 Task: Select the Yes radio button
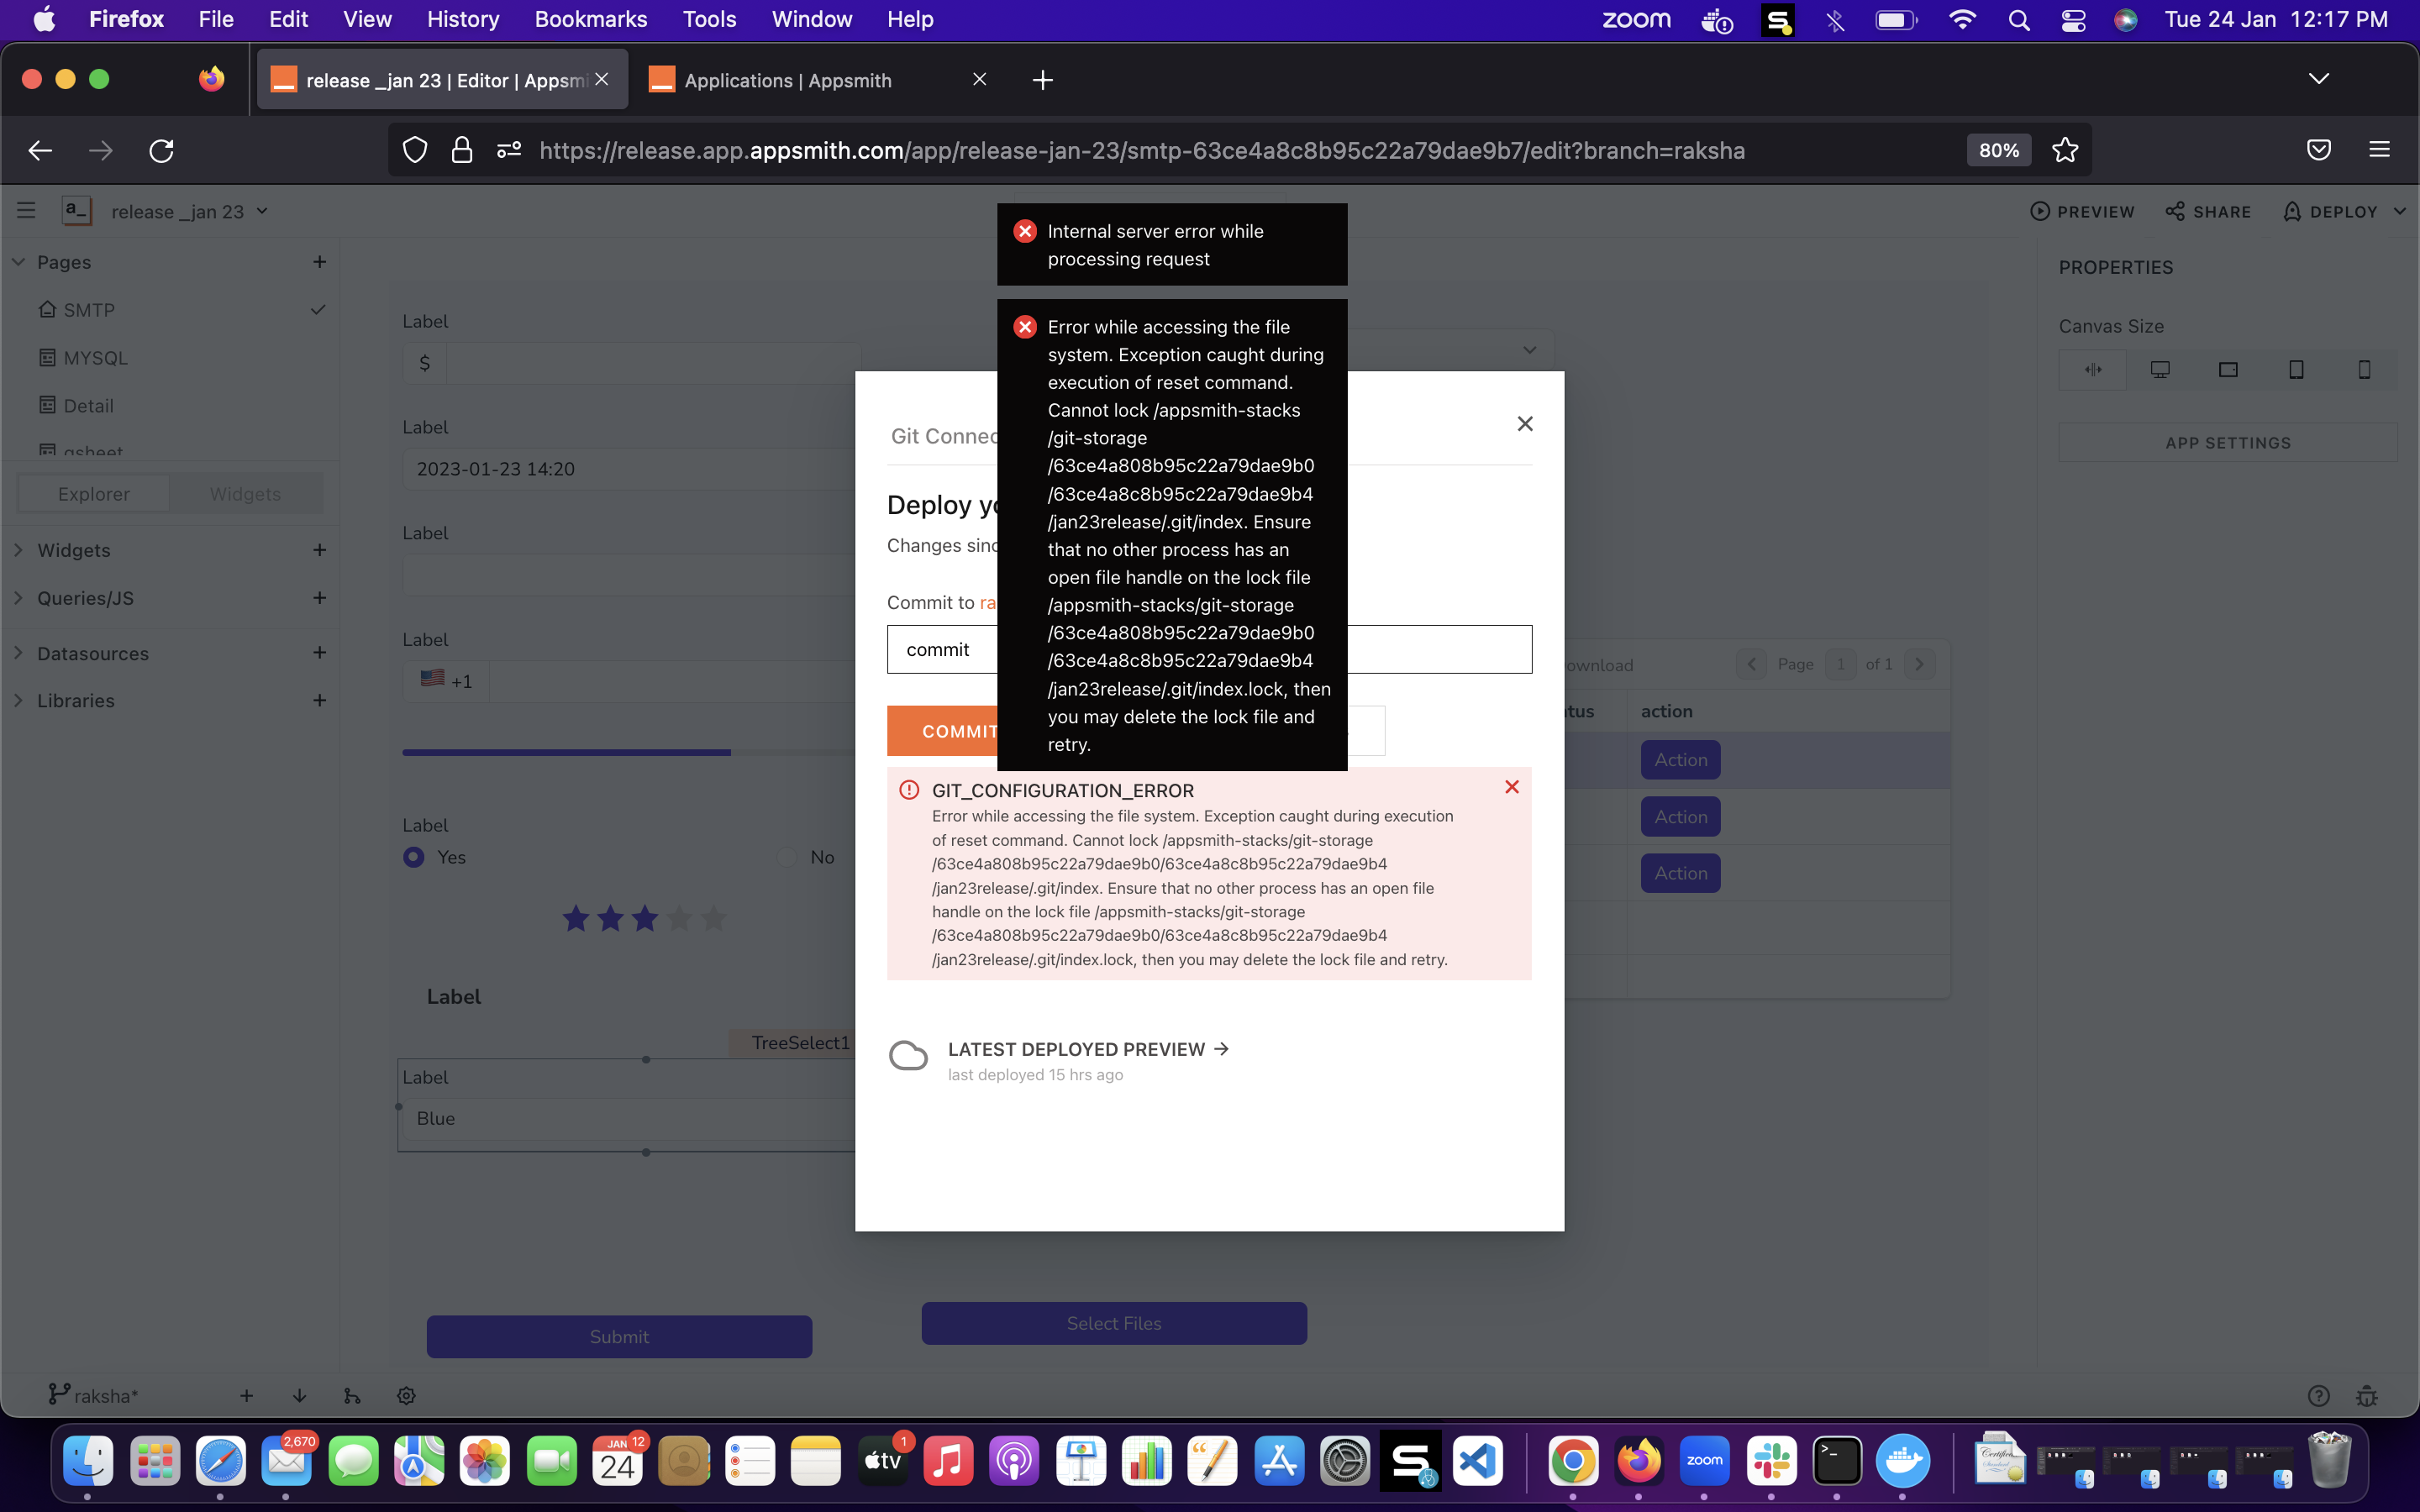click(x=413, y=857)
